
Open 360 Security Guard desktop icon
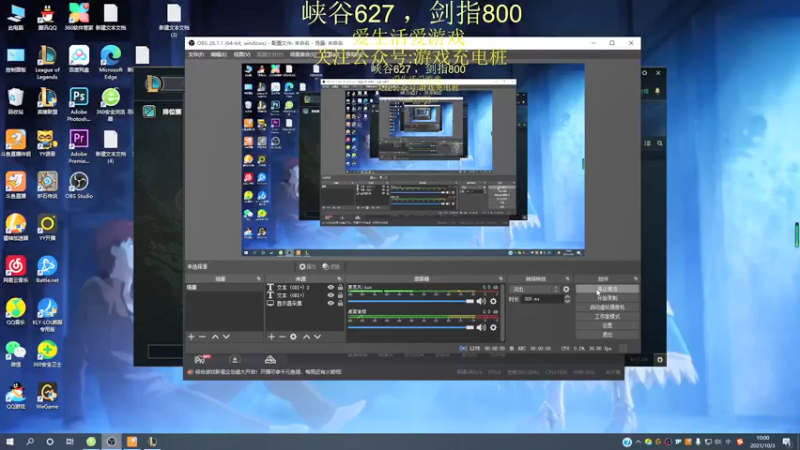47,354
